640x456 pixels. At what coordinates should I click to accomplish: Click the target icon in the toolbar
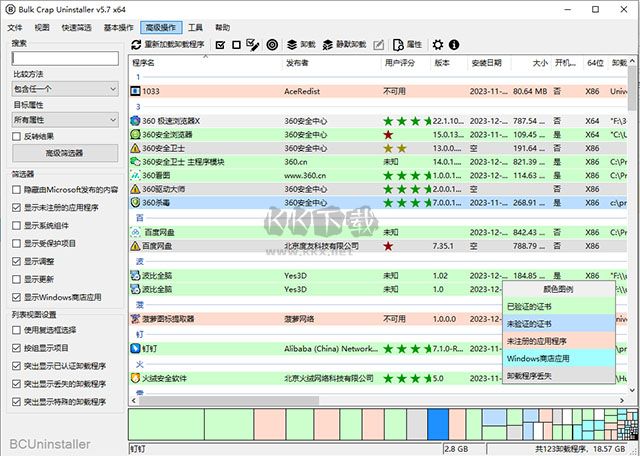[x=272, y=45]
